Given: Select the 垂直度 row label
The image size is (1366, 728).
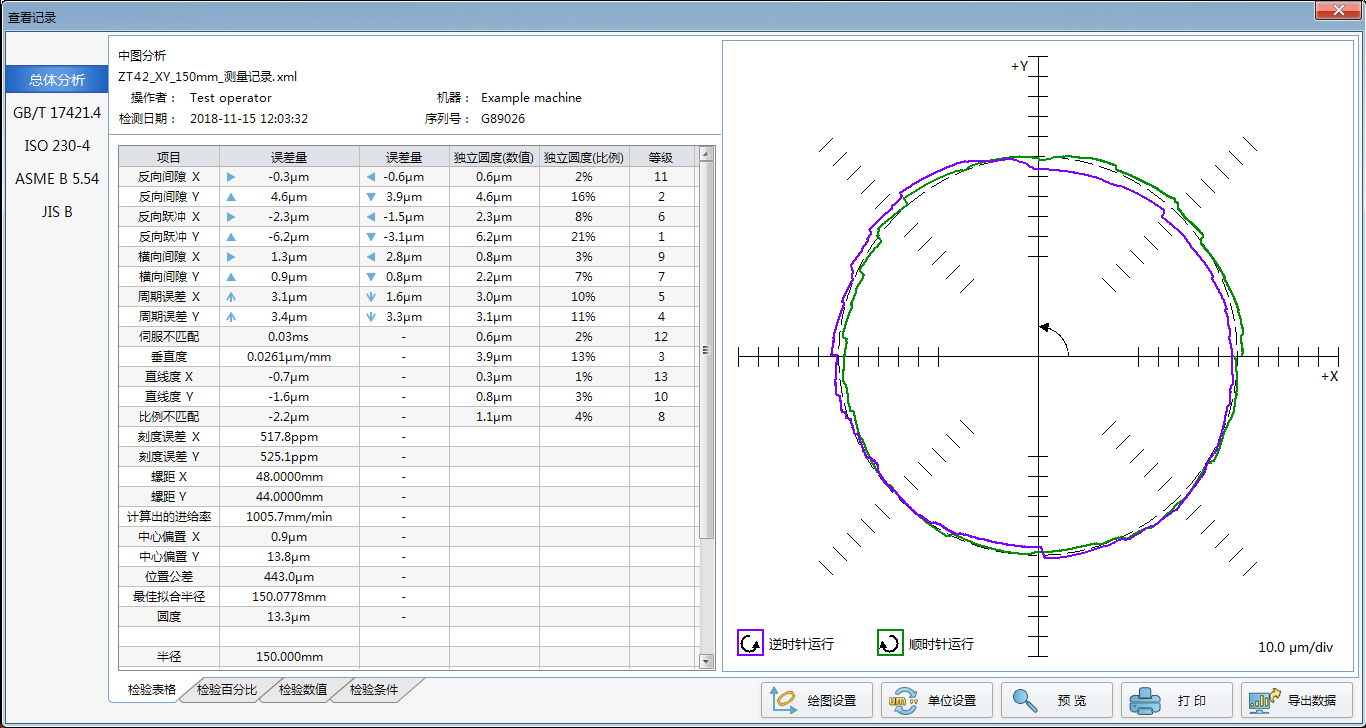Looking at the screenshot, I should pyautogui.click(x=169, y=357).
